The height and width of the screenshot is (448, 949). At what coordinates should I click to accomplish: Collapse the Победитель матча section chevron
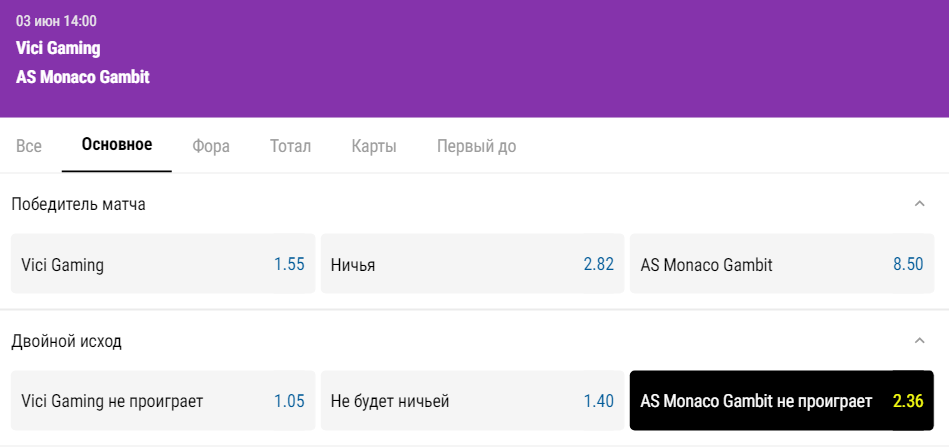pyautogui.click(x=919, y=203)
